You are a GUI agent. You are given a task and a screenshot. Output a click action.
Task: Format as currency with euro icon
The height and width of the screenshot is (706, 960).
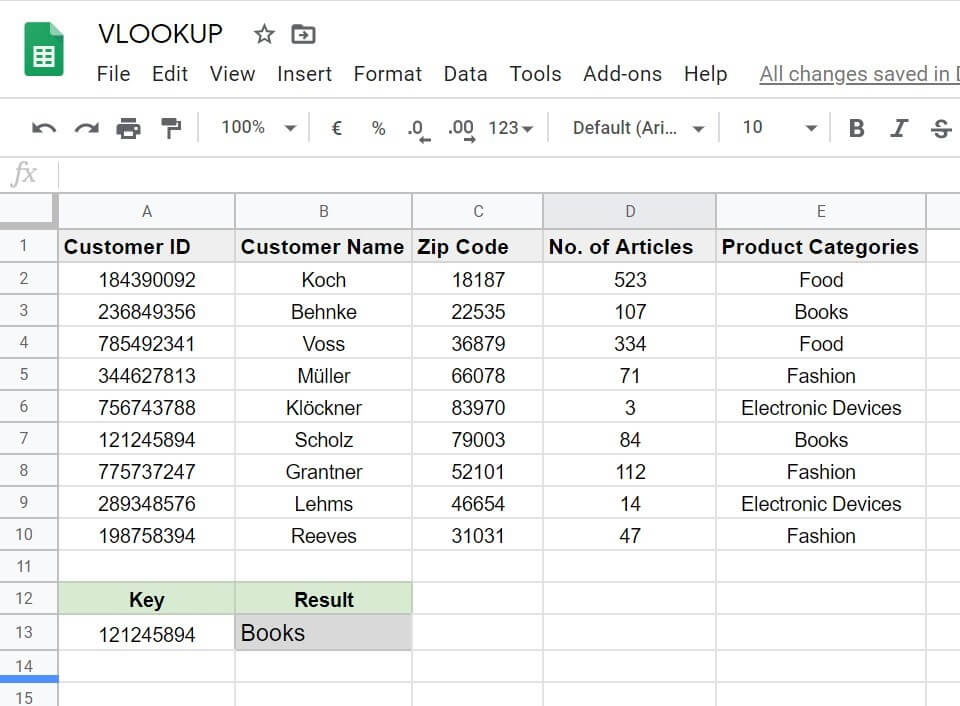tap(336, 128)
